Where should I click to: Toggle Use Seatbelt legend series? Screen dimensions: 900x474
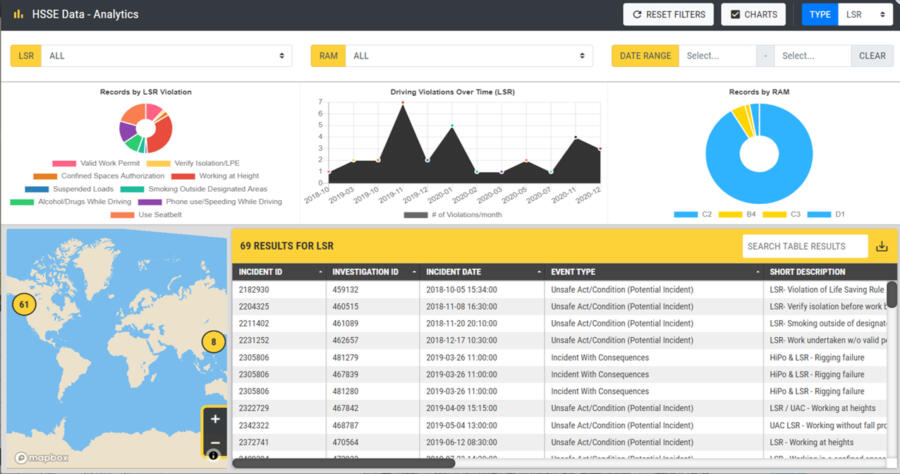click(160, 214)
